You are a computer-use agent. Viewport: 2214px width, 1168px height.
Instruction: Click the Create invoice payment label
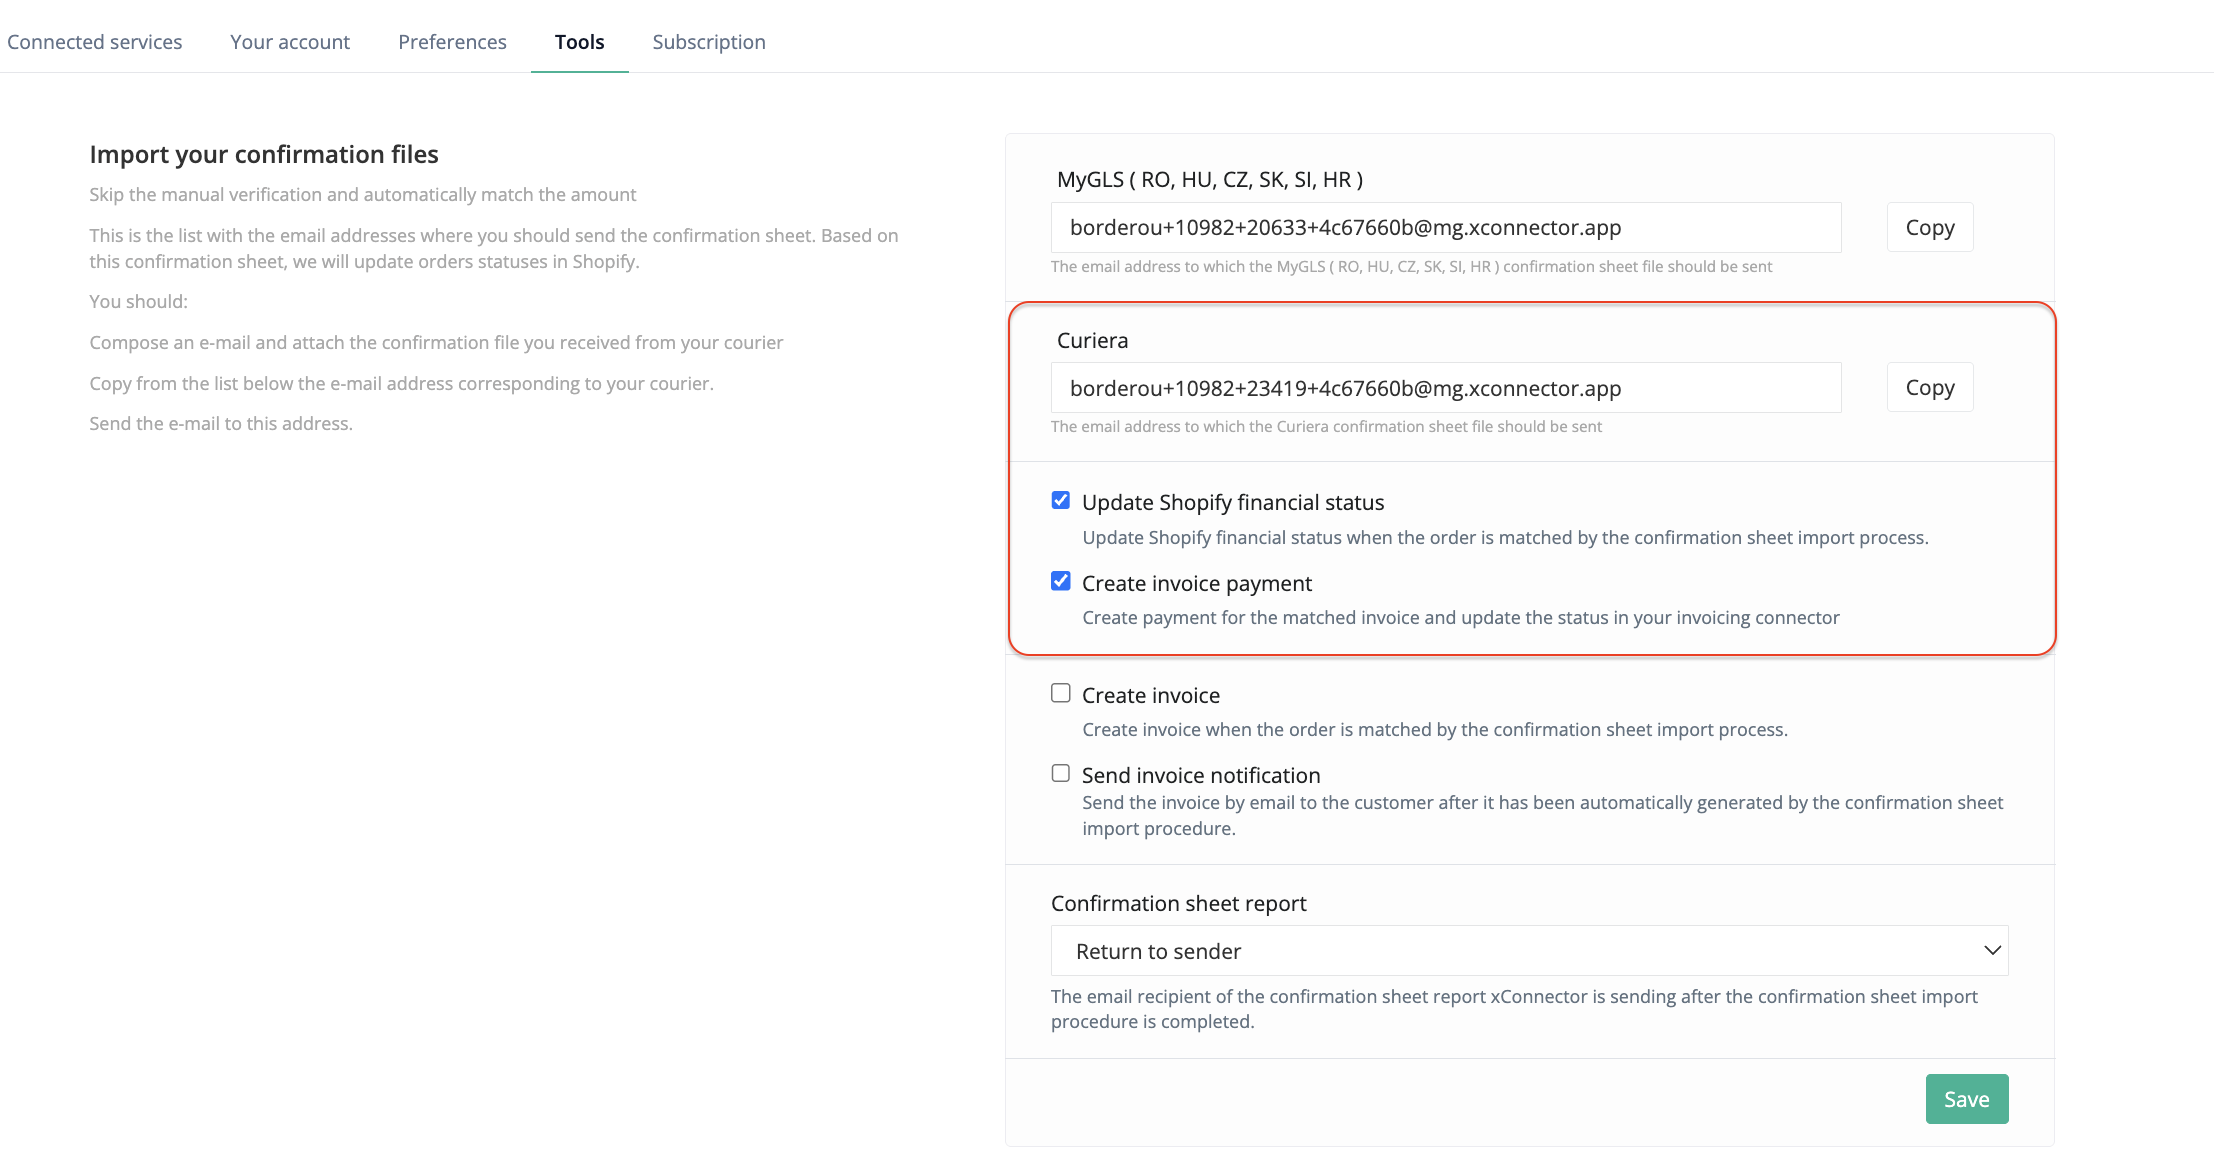[1196, 583]
